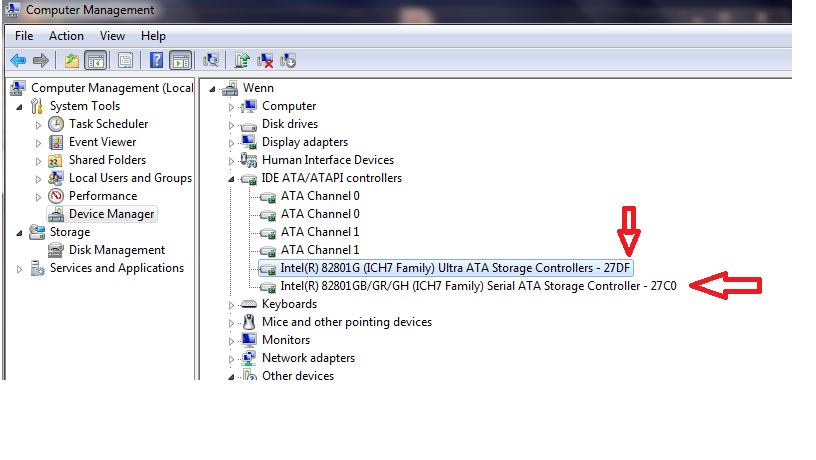
Task: Click the Keyboards category icon
Action: (x=249, y=304)
